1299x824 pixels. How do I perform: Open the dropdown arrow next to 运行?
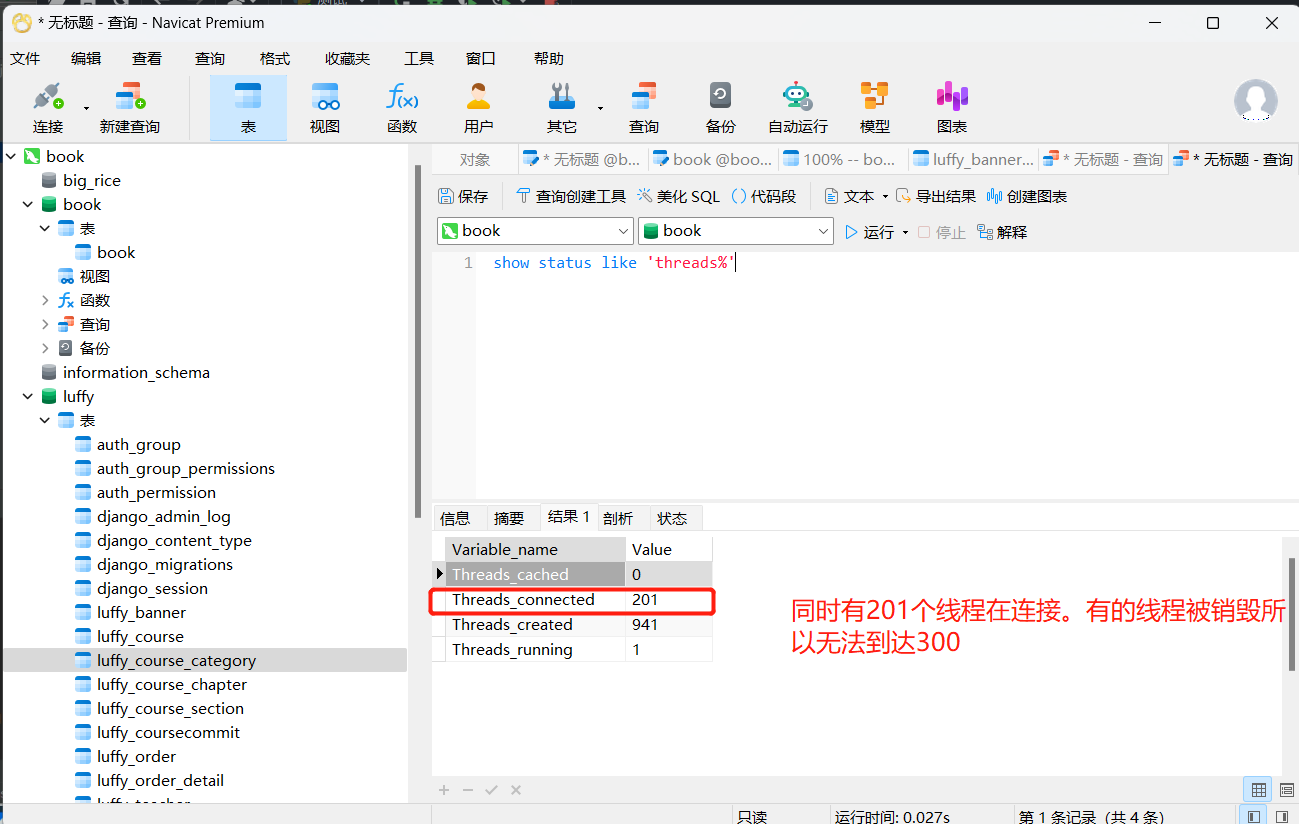(x=905, y=232)
